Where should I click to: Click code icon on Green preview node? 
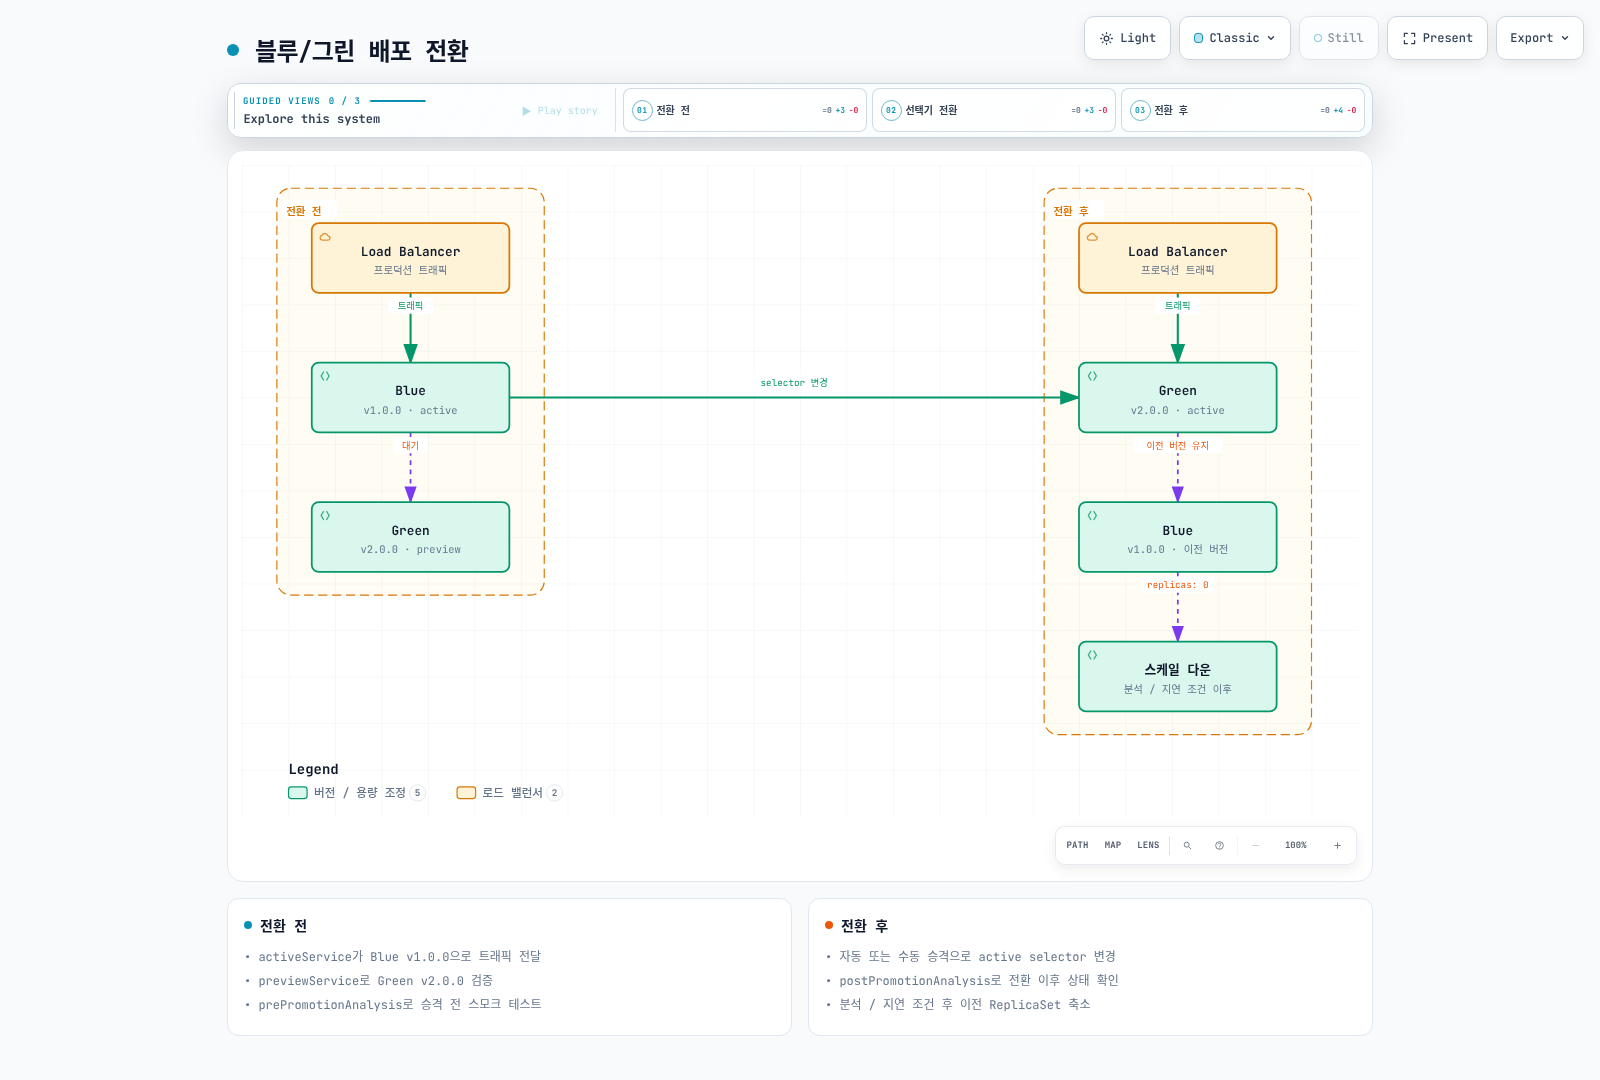[x=325, y=516]
